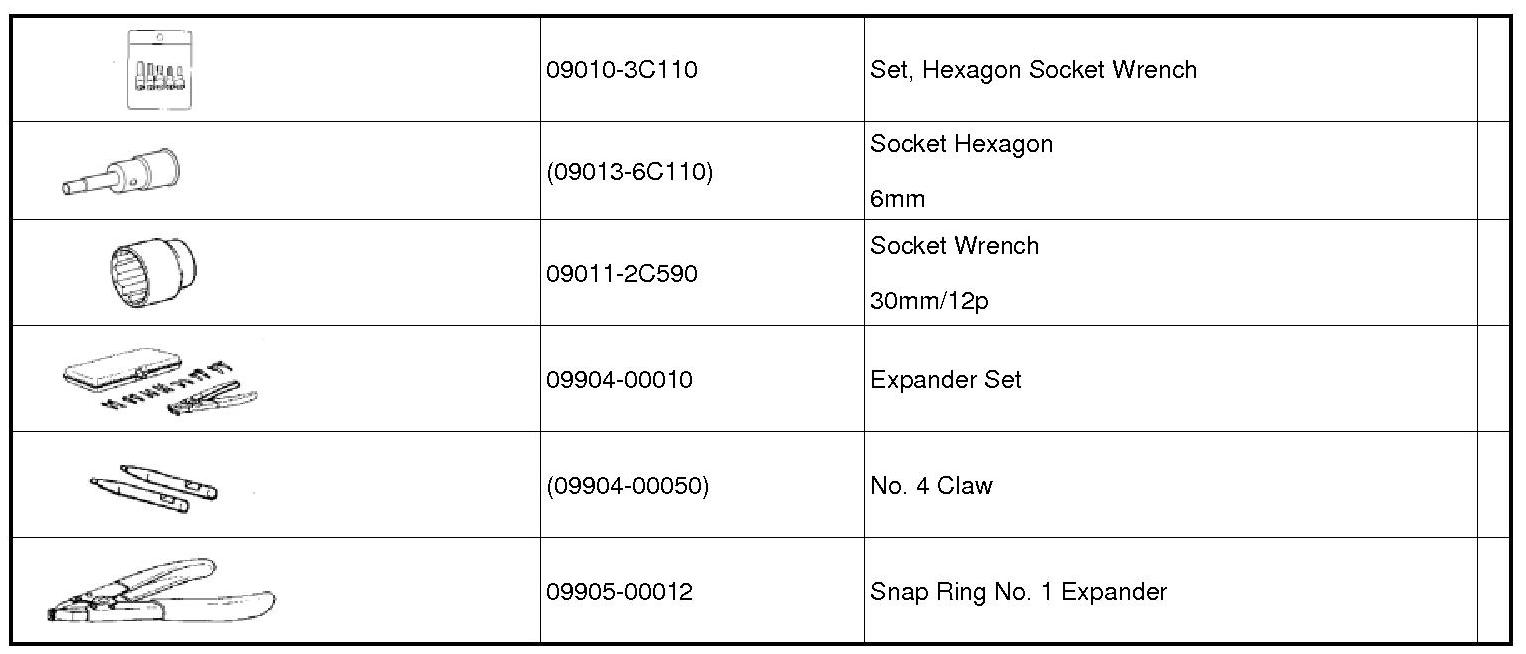1526x654 pixels.
Task: Select the "Socket Hexagon" text
Action: [961, 144]
